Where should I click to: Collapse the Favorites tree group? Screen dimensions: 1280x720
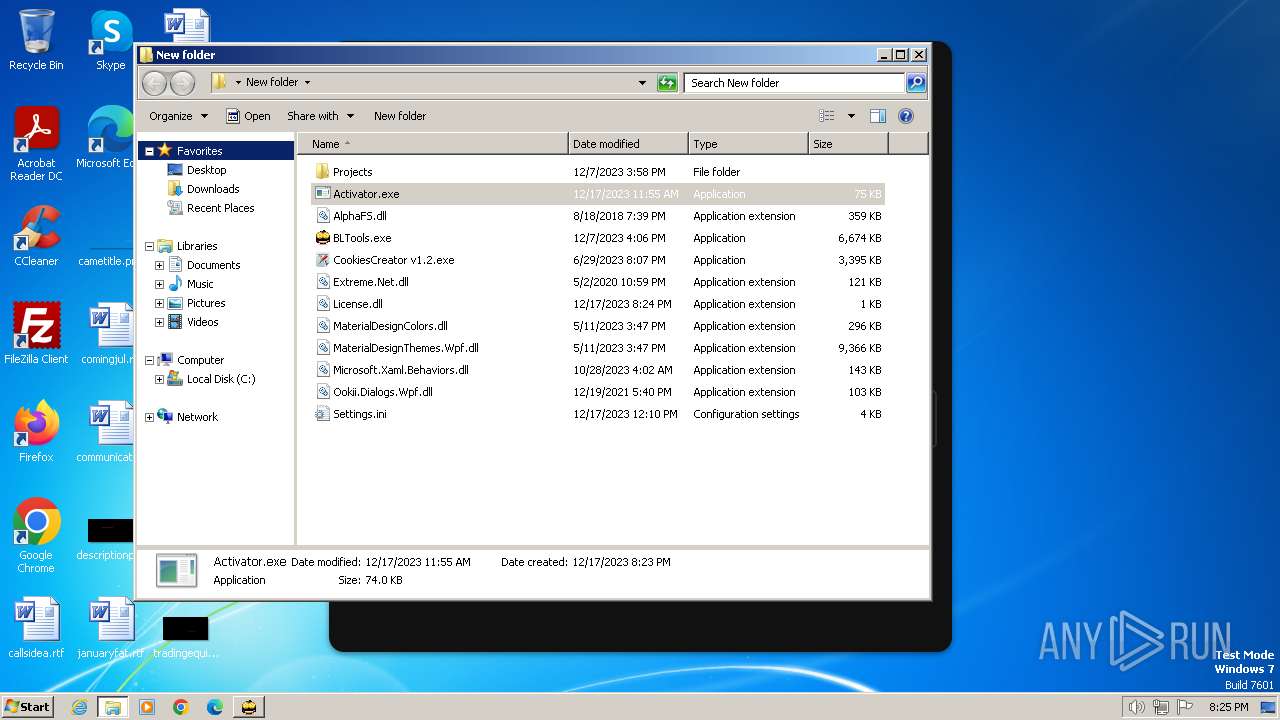pos(149,151)
